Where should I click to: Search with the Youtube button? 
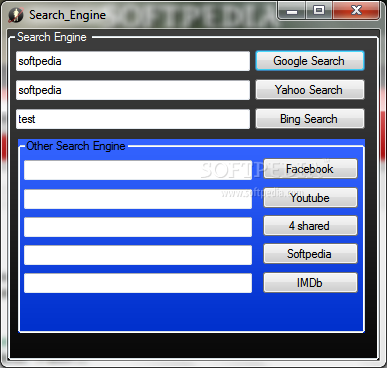click(310, 198)
